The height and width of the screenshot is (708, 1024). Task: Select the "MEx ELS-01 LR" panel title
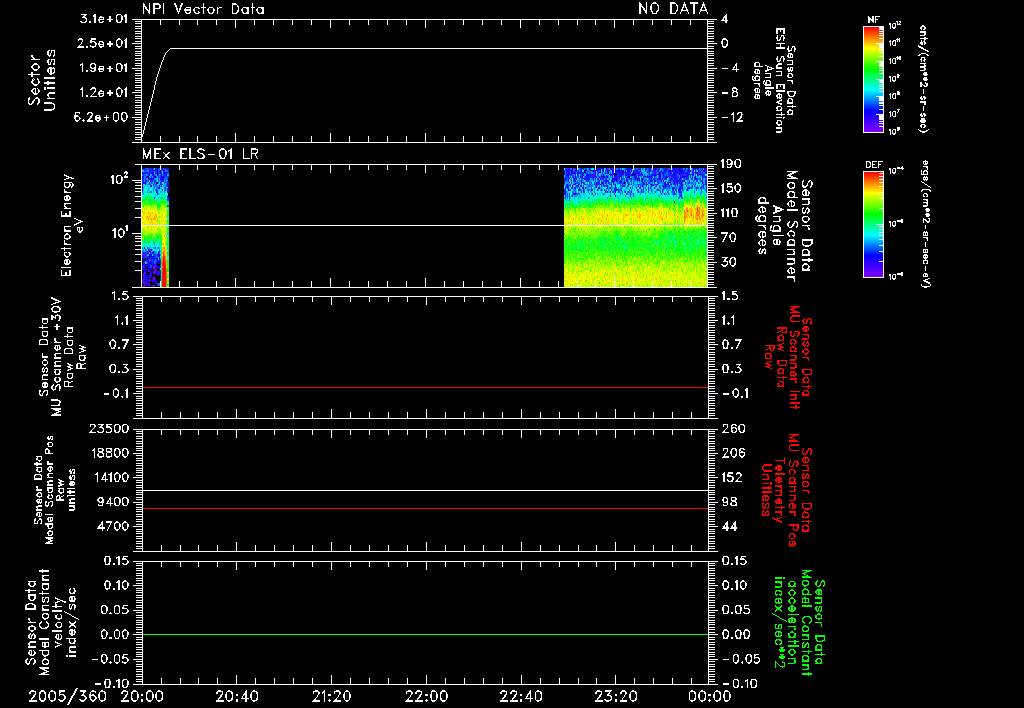(200, 154)
